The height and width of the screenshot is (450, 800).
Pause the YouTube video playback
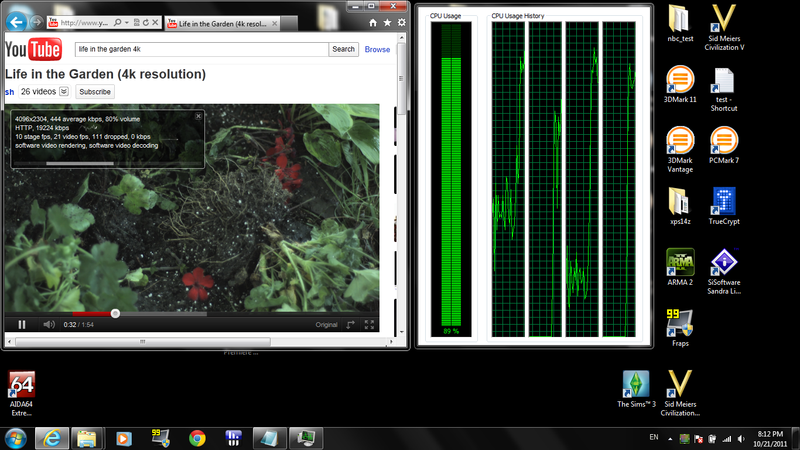(x=21, y=324)
